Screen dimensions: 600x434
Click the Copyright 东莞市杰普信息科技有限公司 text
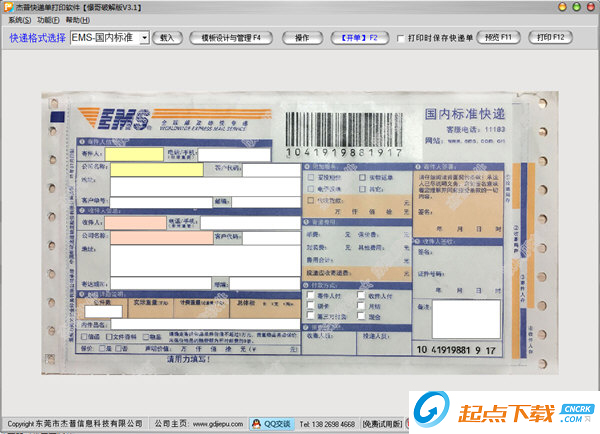(x=75, y=424)
